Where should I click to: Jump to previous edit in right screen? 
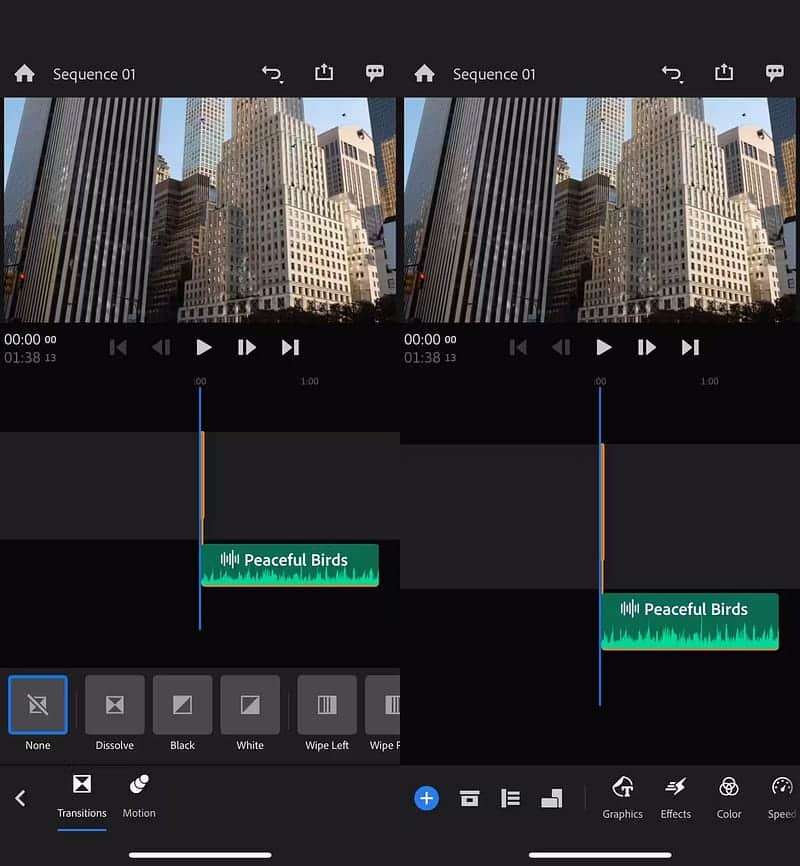pyautogui.click(x=518, y=347)
